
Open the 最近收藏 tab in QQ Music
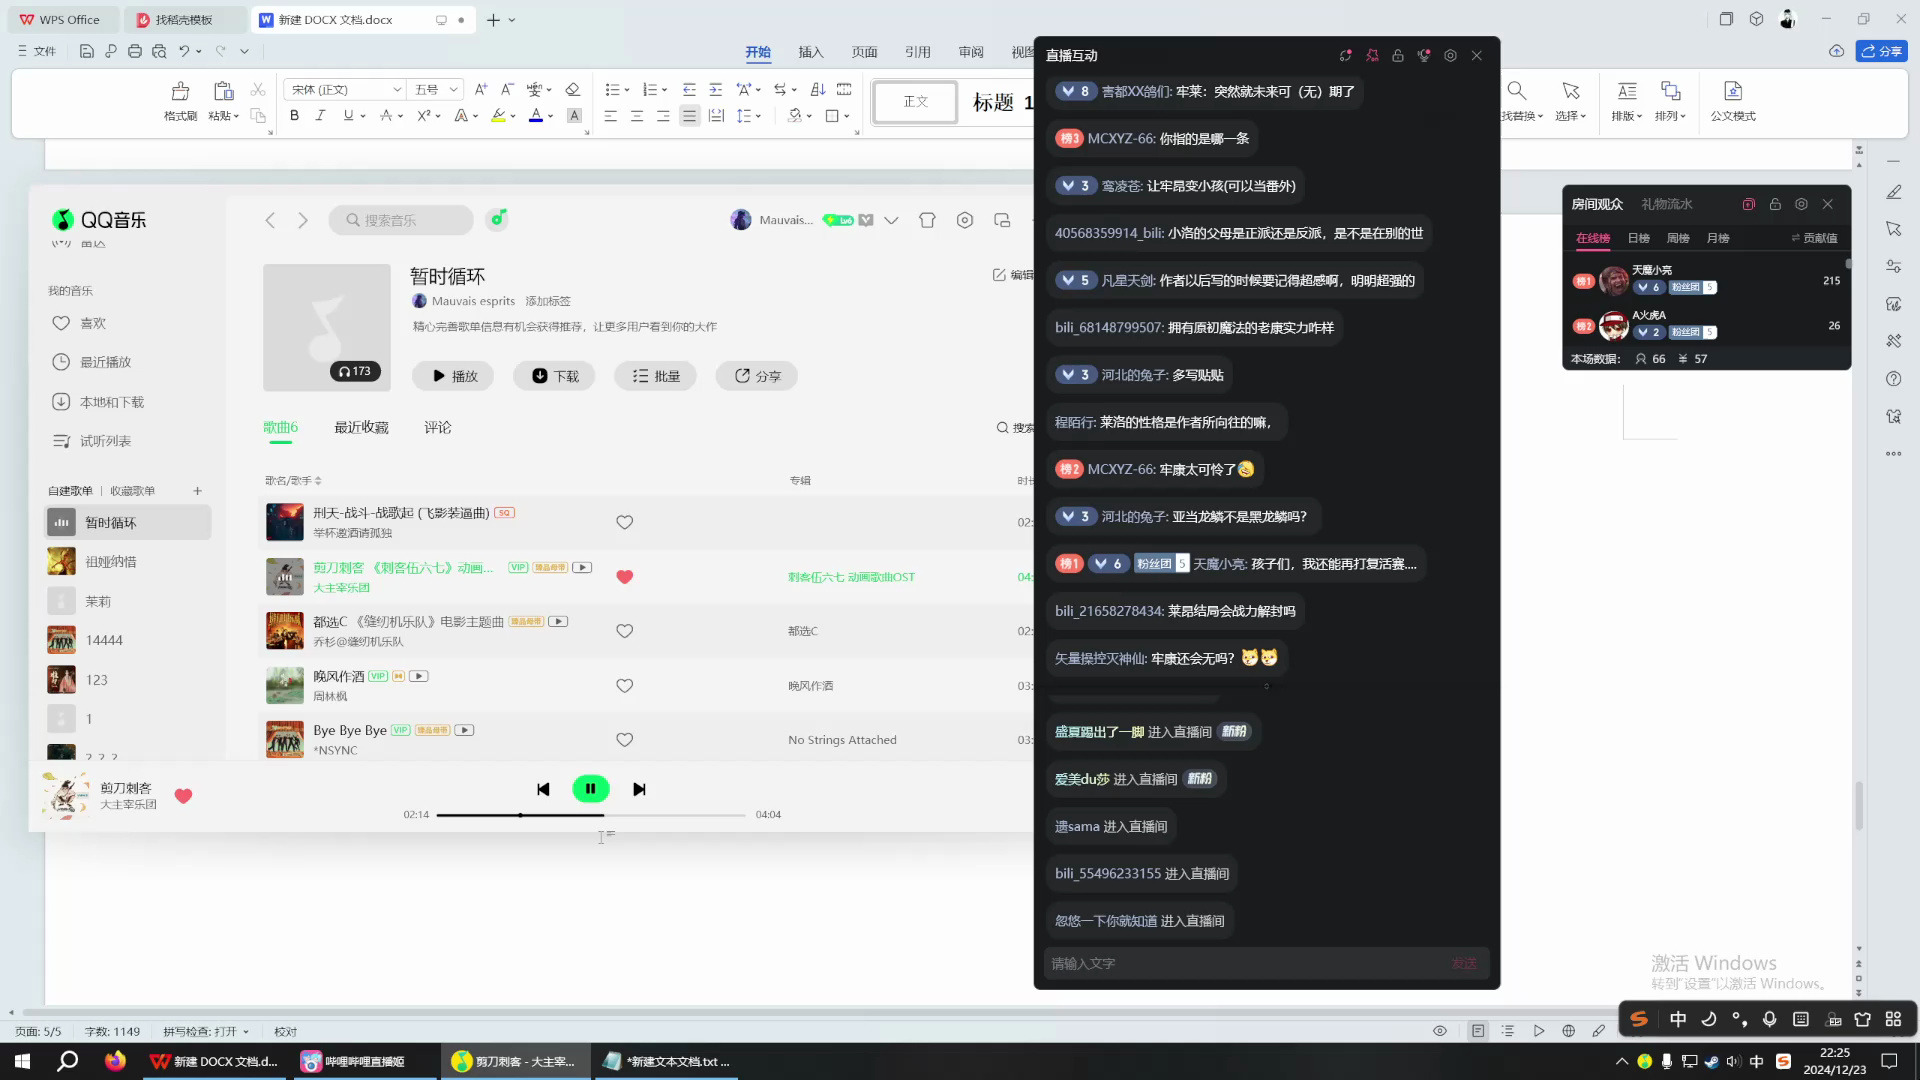click(361, 428)
